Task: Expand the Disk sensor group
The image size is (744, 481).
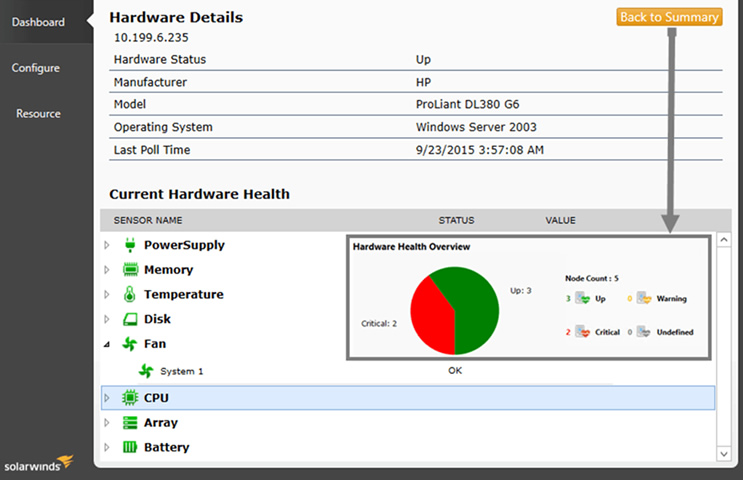Action: coord(107,319)
